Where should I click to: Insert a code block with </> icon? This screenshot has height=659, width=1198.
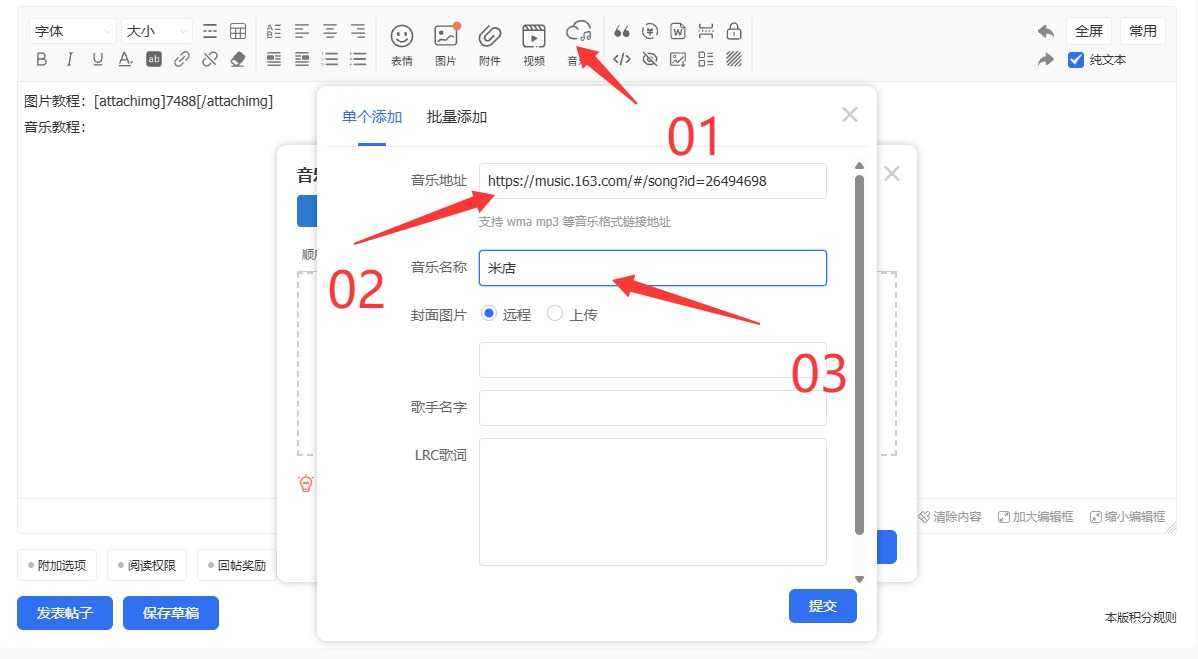[x=622, y=60]
